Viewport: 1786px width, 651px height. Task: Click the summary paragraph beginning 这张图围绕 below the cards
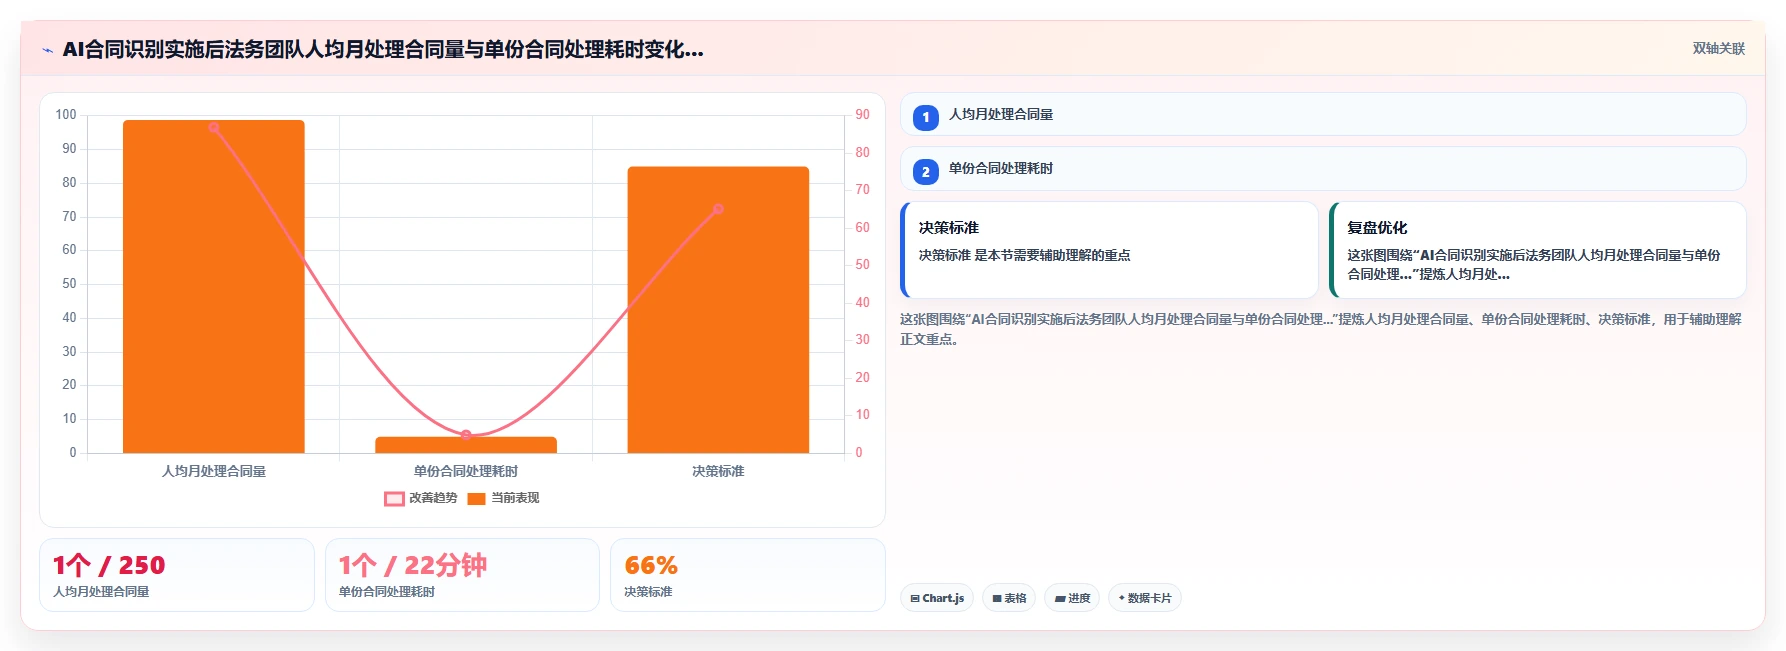1321,329
